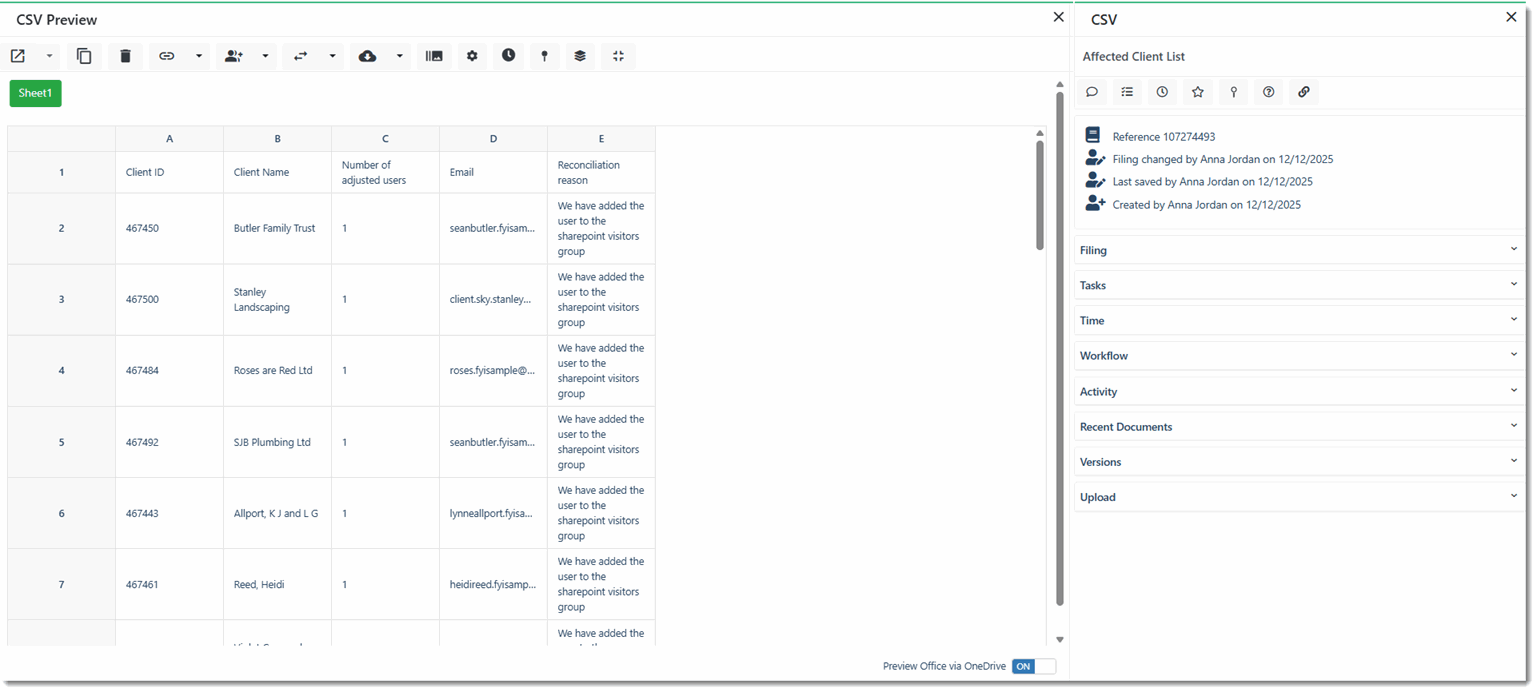Click Reed, Heidi cell

click(x=277, y=584)
